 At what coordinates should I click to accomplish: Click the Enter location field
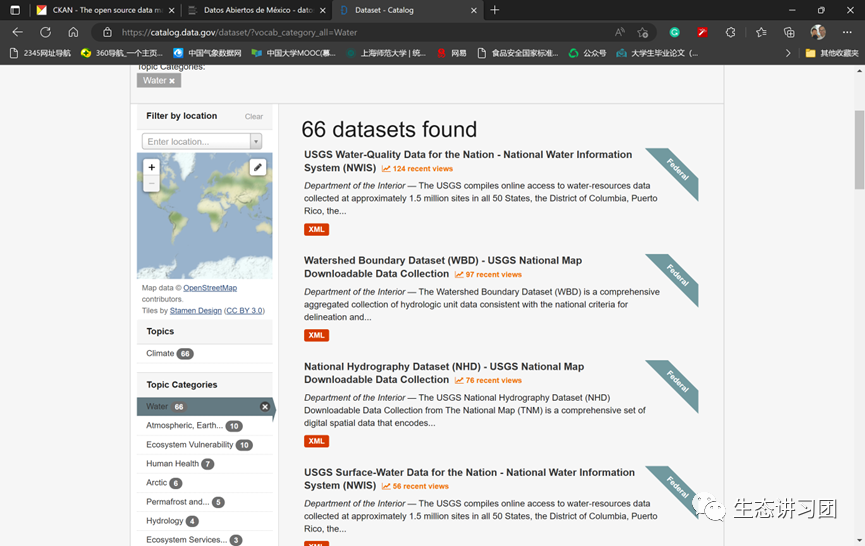pos(196,142)
